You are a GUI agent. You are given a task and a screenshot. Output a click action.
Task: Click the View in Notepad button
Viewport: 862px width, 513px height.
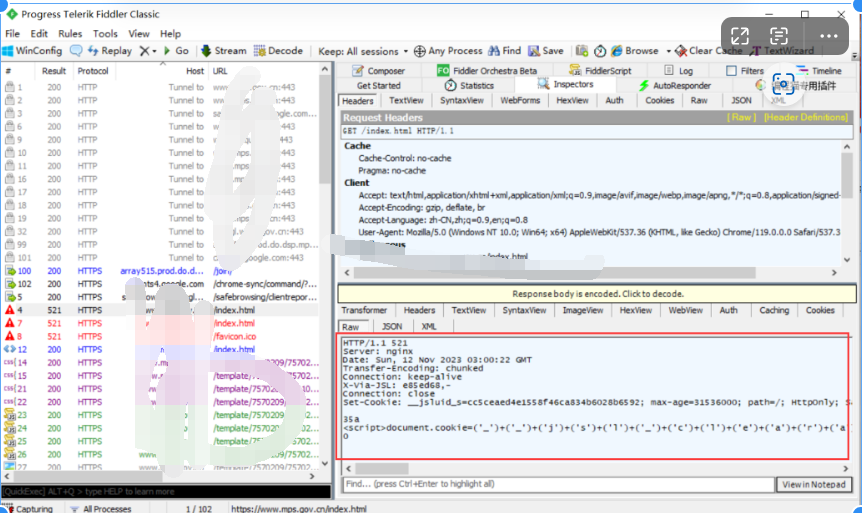pyautogui.click(x=814, y=484)
